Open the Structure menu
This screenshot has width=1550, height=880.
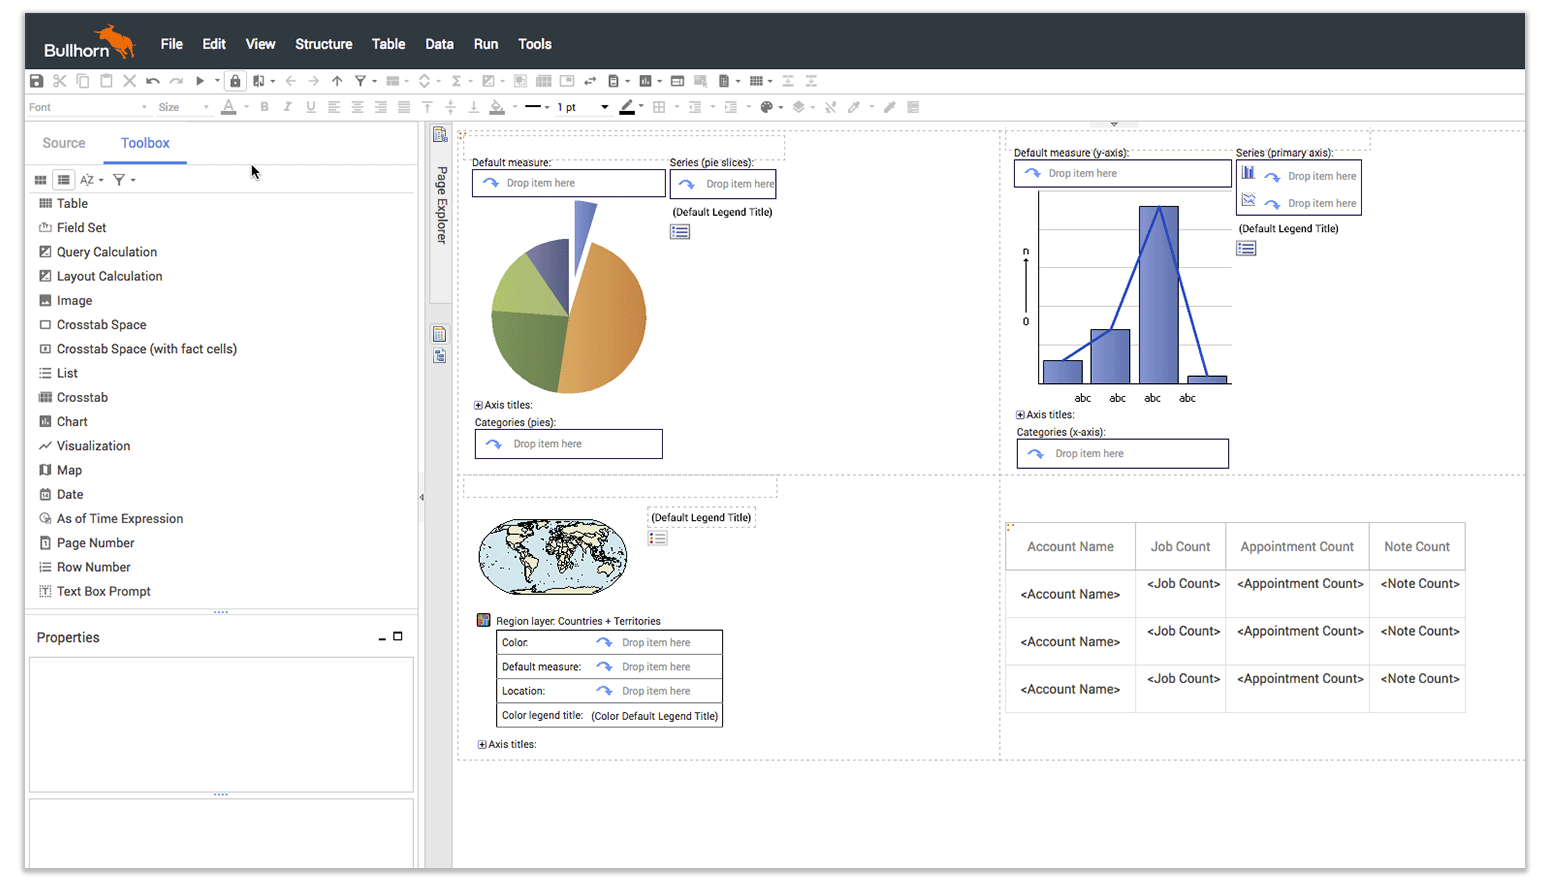323,44
